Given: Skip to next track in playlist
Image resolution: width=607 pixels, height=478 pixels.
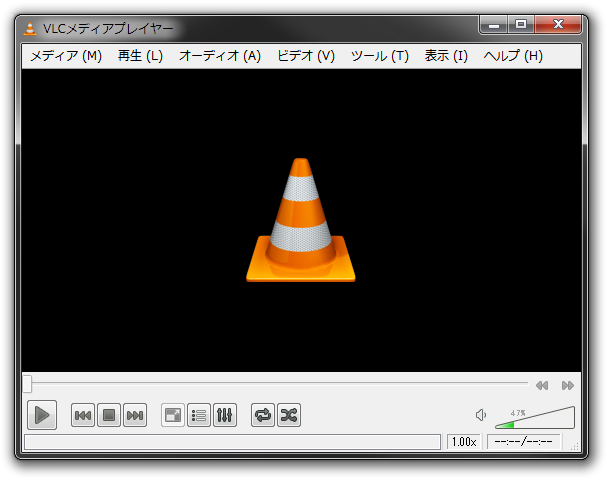Looking at the screenshot, I should 135,415.
